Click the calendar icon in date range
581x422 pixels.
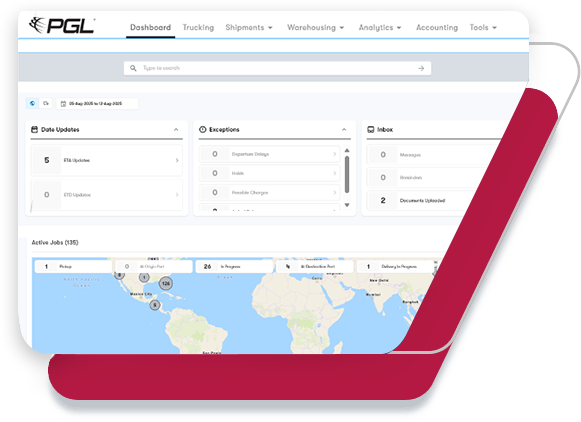(x=63, y=104)
